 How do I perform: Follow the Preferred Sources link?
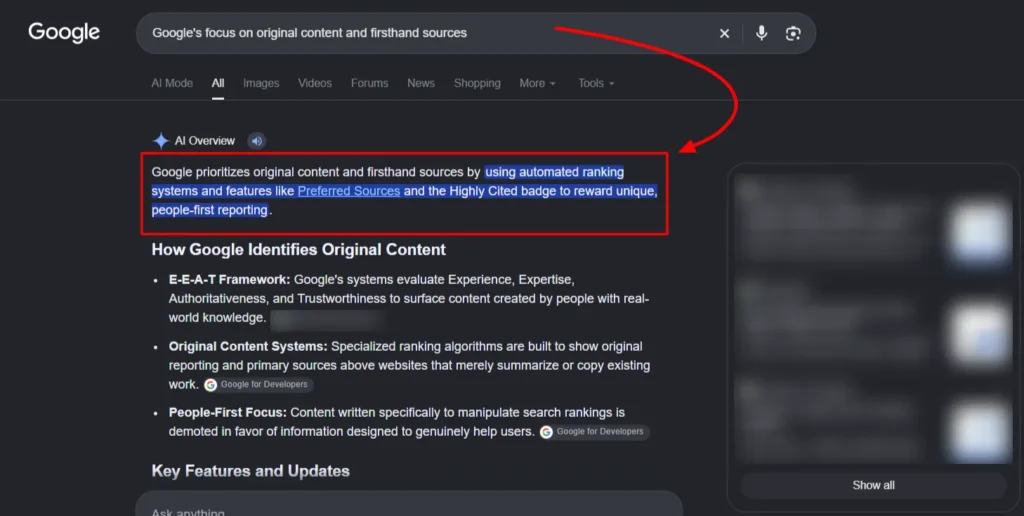coord(349,191)
